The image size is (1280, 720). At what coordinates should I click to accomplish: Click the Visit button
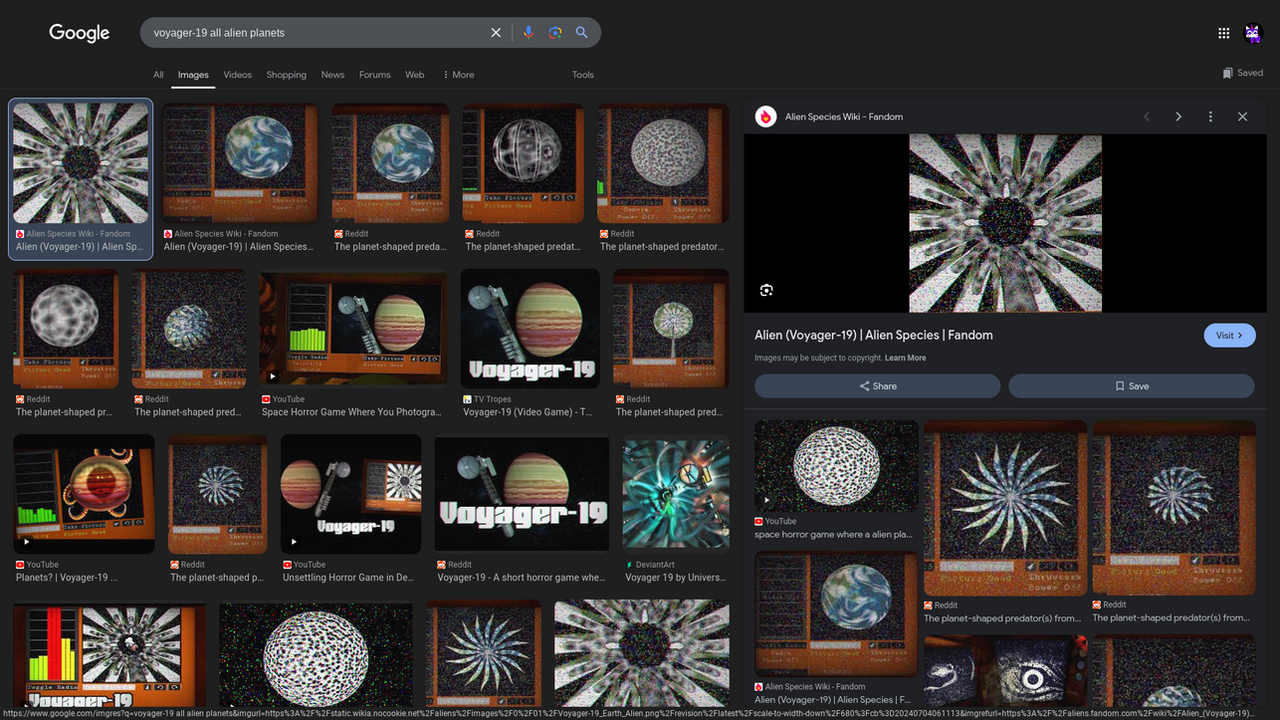tap(1229, 335)
